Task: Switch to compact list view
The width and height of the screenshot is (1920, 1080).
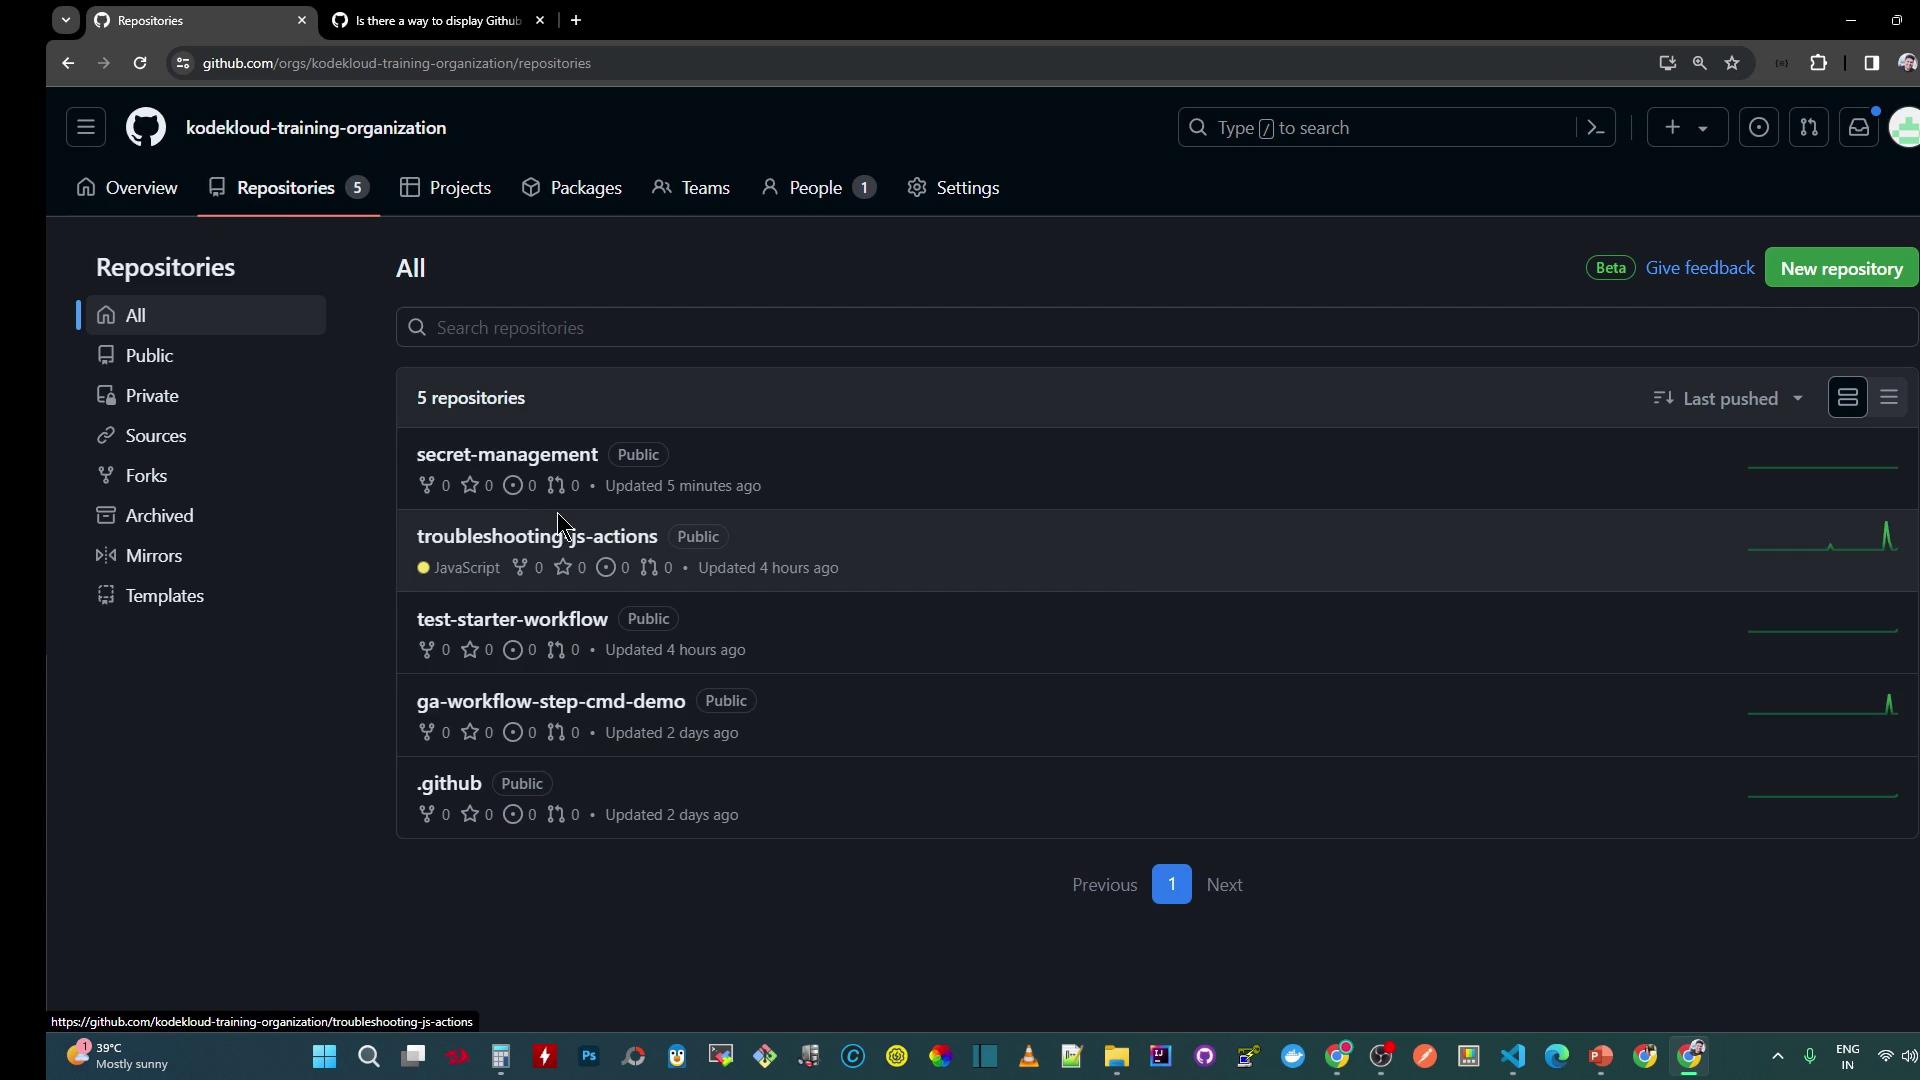Action: click(x=1889, y=398)
